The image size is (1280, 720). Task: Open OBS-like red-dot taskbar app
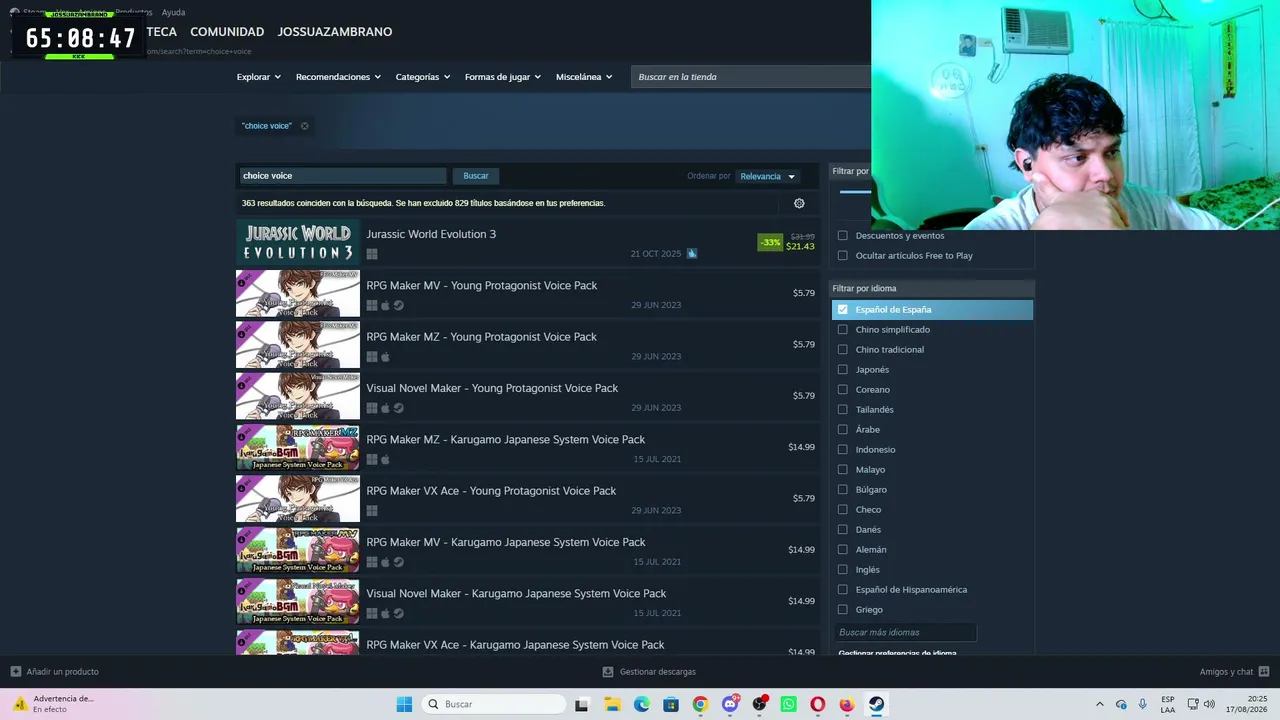[759, 704]
